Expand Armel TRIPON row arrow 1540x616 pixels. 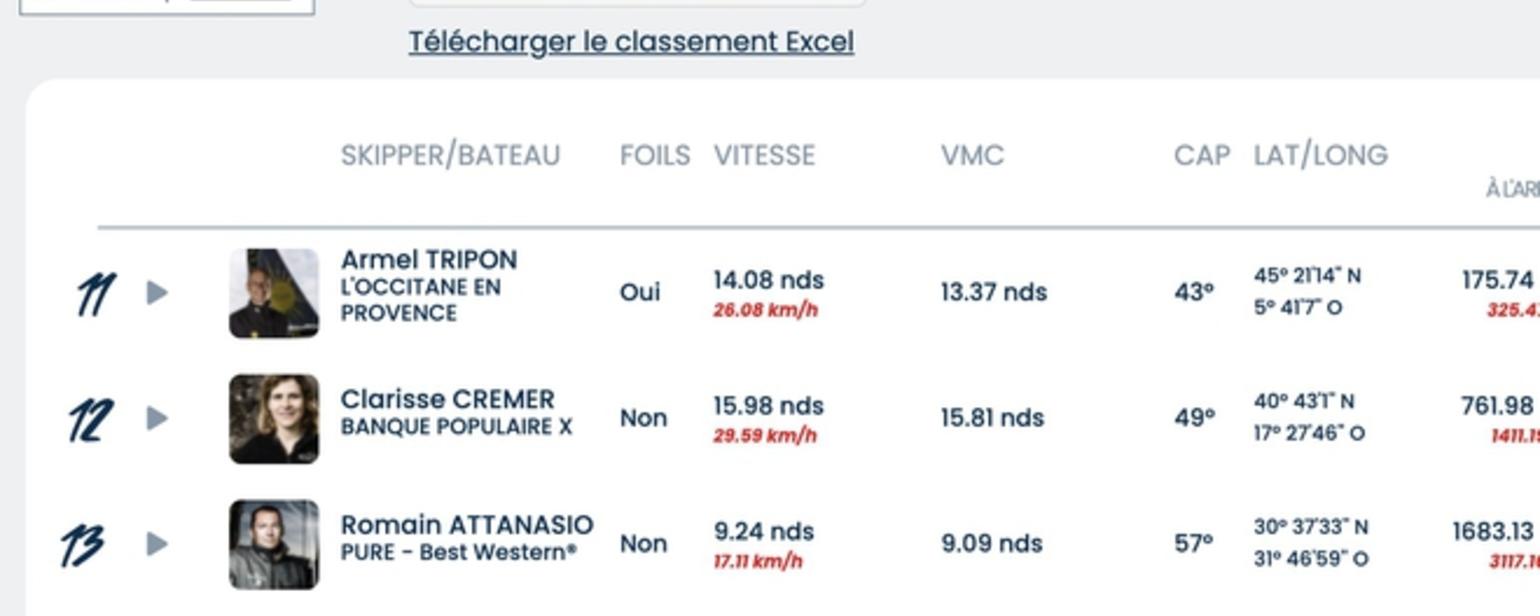coord(157,293)
